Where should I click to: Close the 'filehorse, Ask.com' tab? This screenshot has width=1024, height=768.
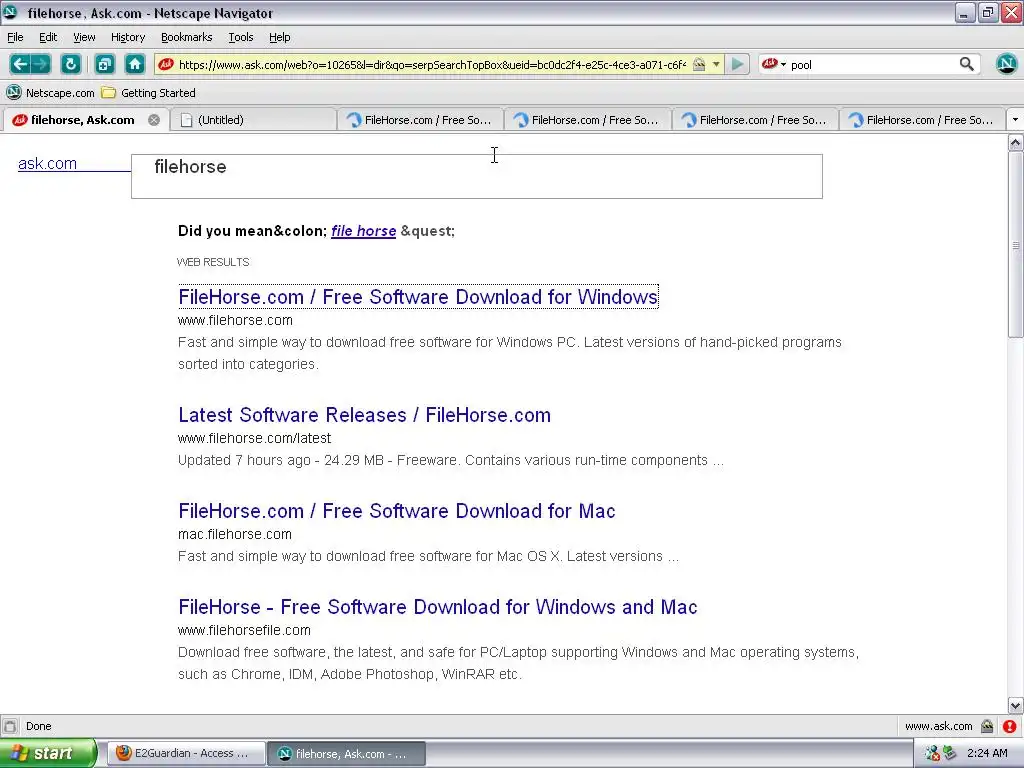(153, 120)
